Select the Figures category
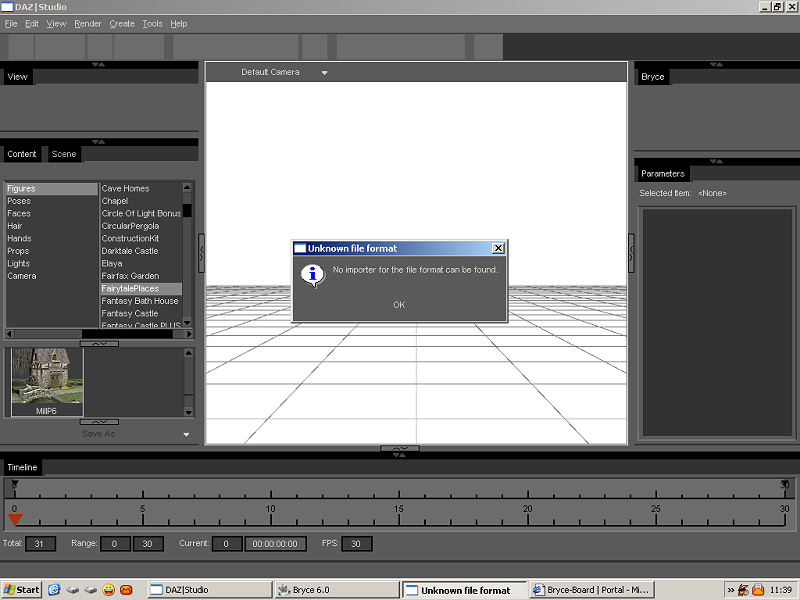Image resolution: width=800 pixels, height=600 pixels. pos(52,188)
